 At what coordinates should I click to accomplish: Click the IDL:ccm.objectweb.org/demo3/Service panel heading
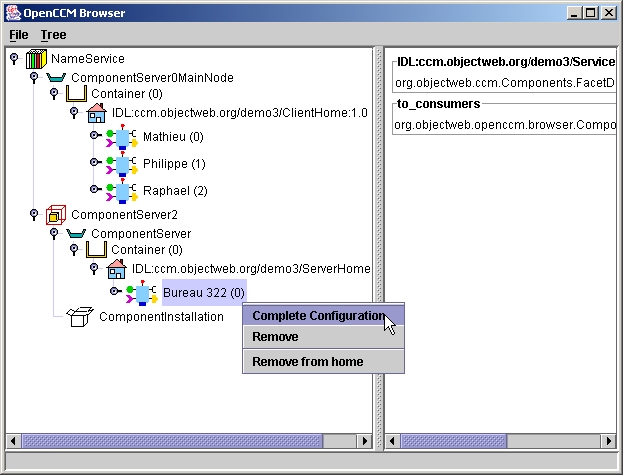[x=506, y=62]
